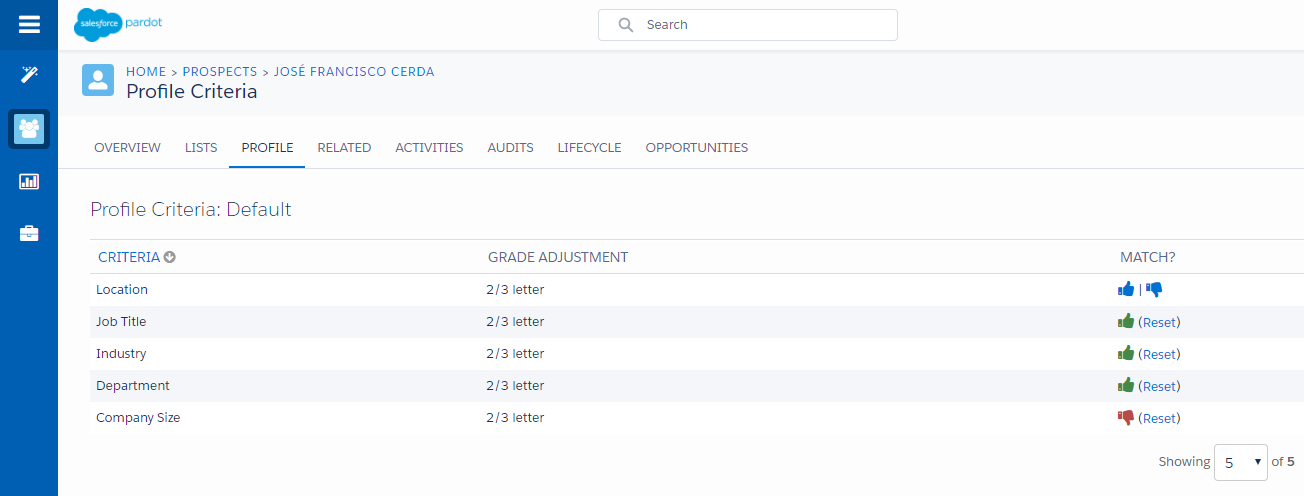The height and width of the screenshot is (496, 1304).
Task: Open the Admin briefcase sidebar icon
Action: click(29, 234)
